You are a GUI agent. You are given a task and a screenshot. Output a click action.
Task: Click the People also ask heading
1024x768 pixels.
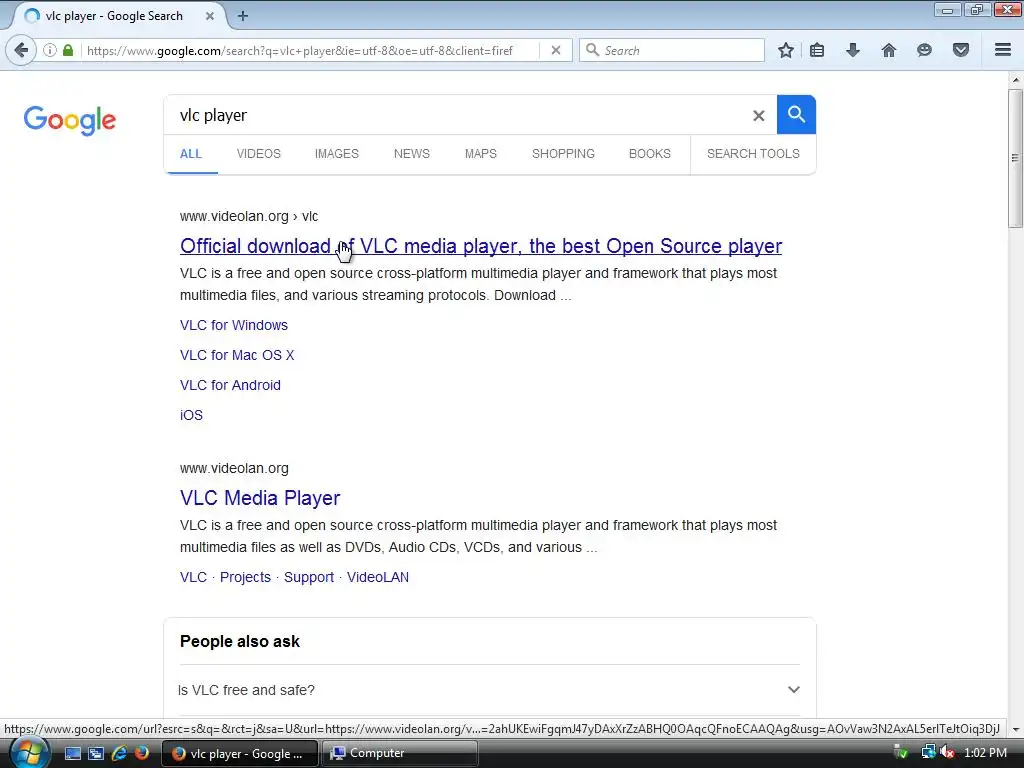240,641
